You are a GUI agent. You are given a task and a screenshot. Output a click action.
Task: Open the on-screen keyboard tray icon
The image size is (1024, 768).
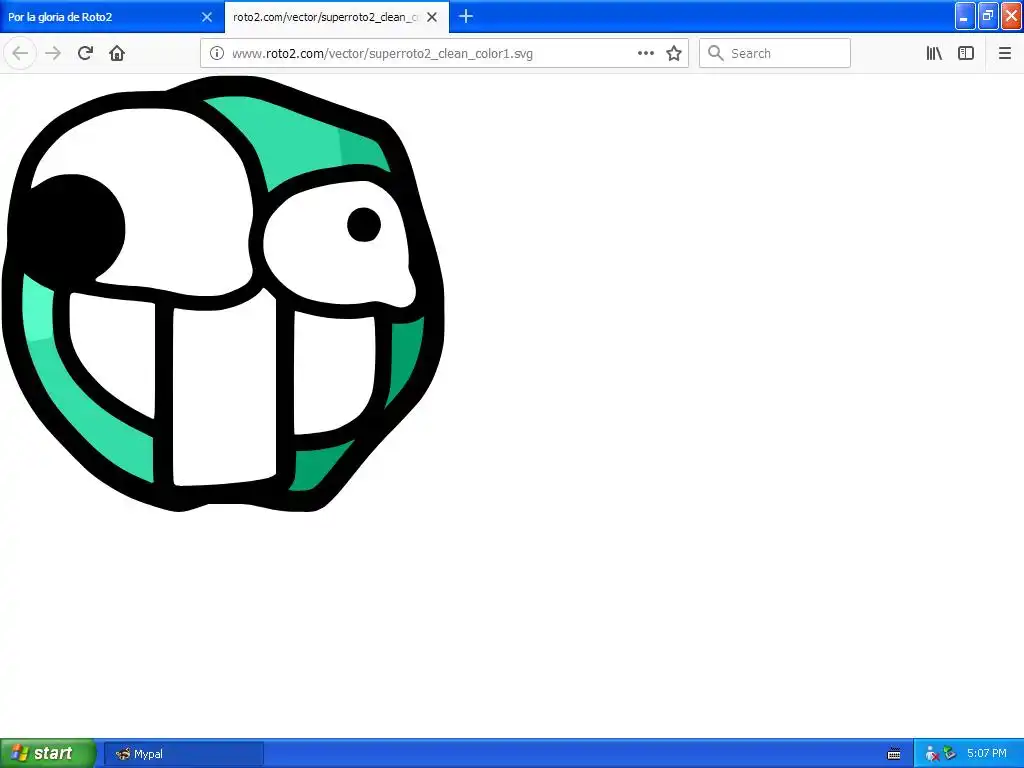894,754
